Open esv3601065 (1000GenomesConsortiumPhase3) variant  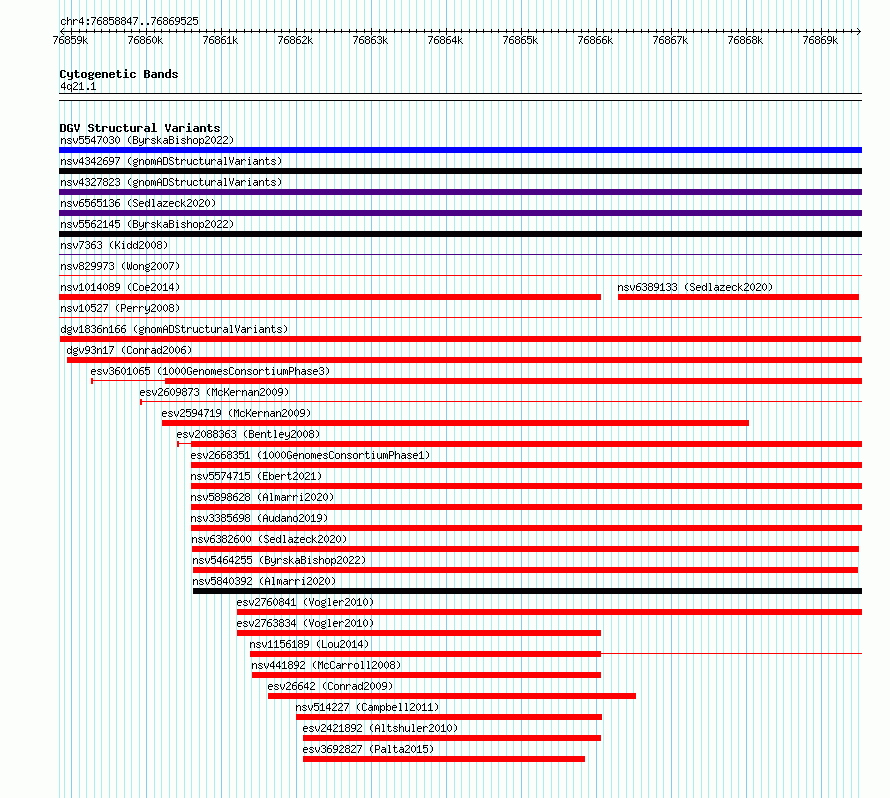[210, 371]
